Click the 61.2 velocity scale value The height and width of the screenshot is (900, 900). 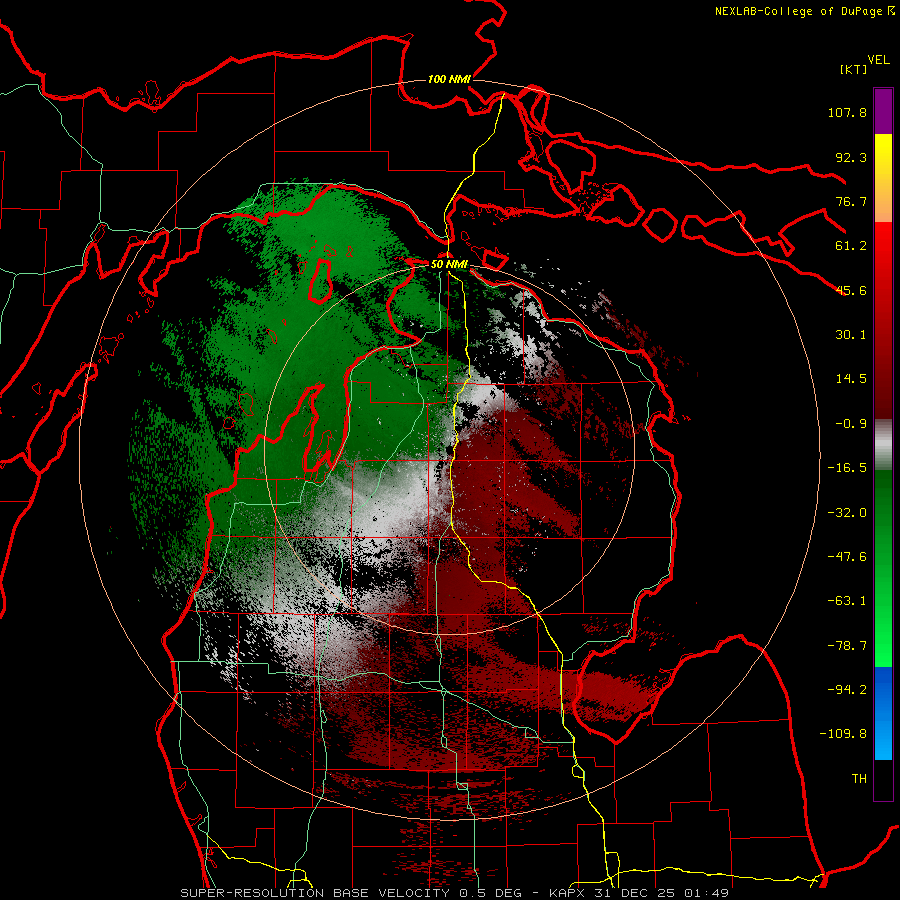pyautogui.click(x=851, y=246)
